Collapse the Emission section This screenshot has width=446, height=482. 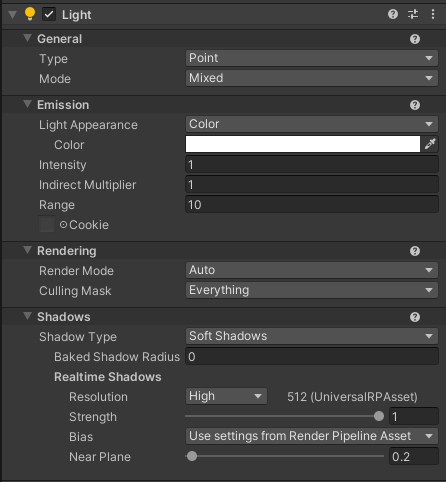coord(28,104)
